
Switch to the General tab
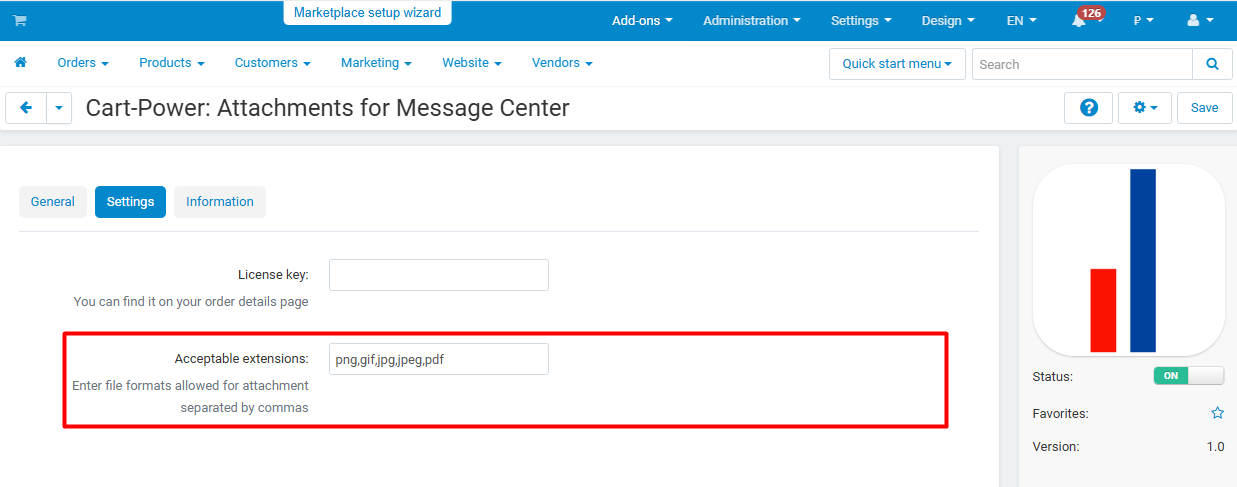(53, 202)
